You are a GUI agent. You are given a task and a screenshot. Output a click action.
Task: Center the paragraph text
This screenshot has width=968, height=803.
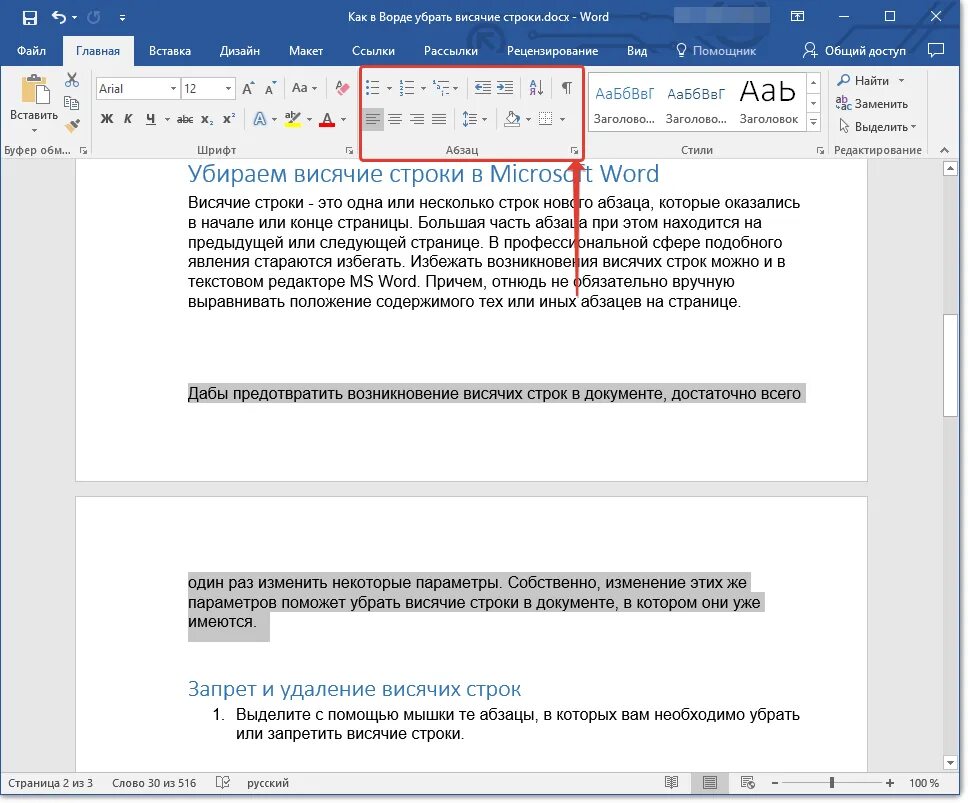(x=395, y=119)
